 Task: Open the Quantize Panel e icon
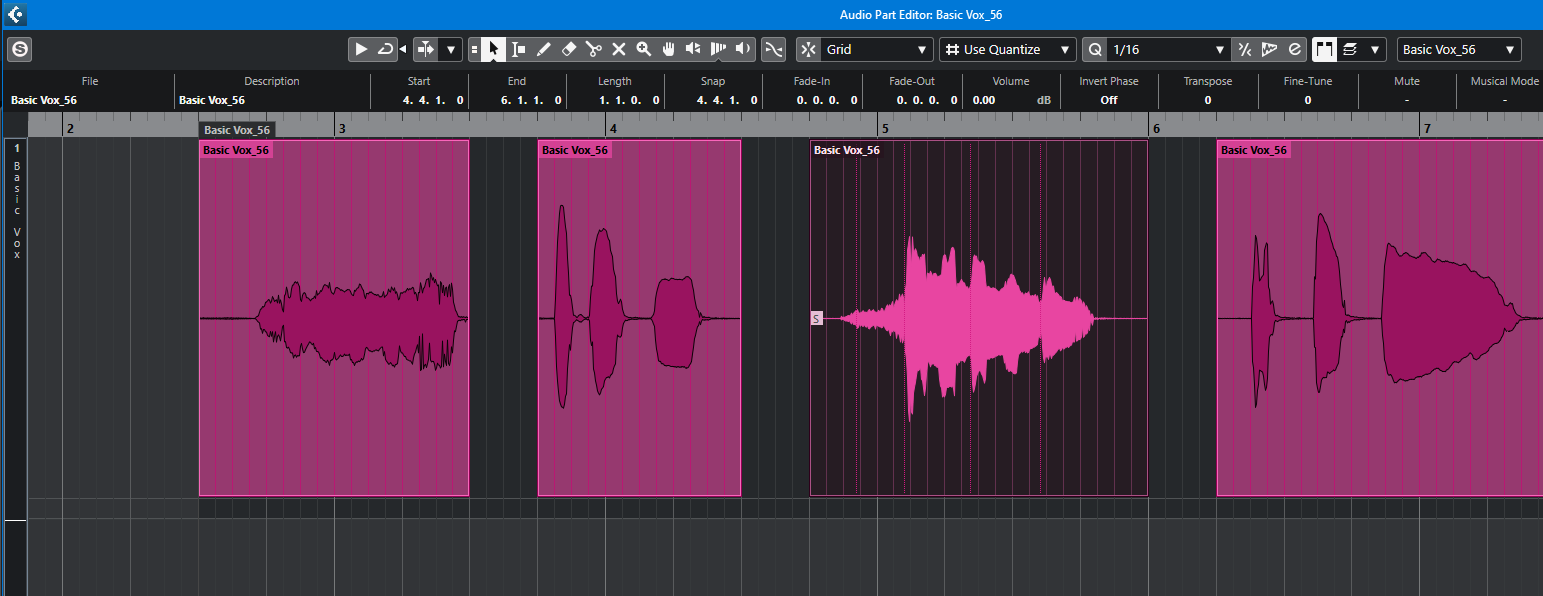(1294, 49)
